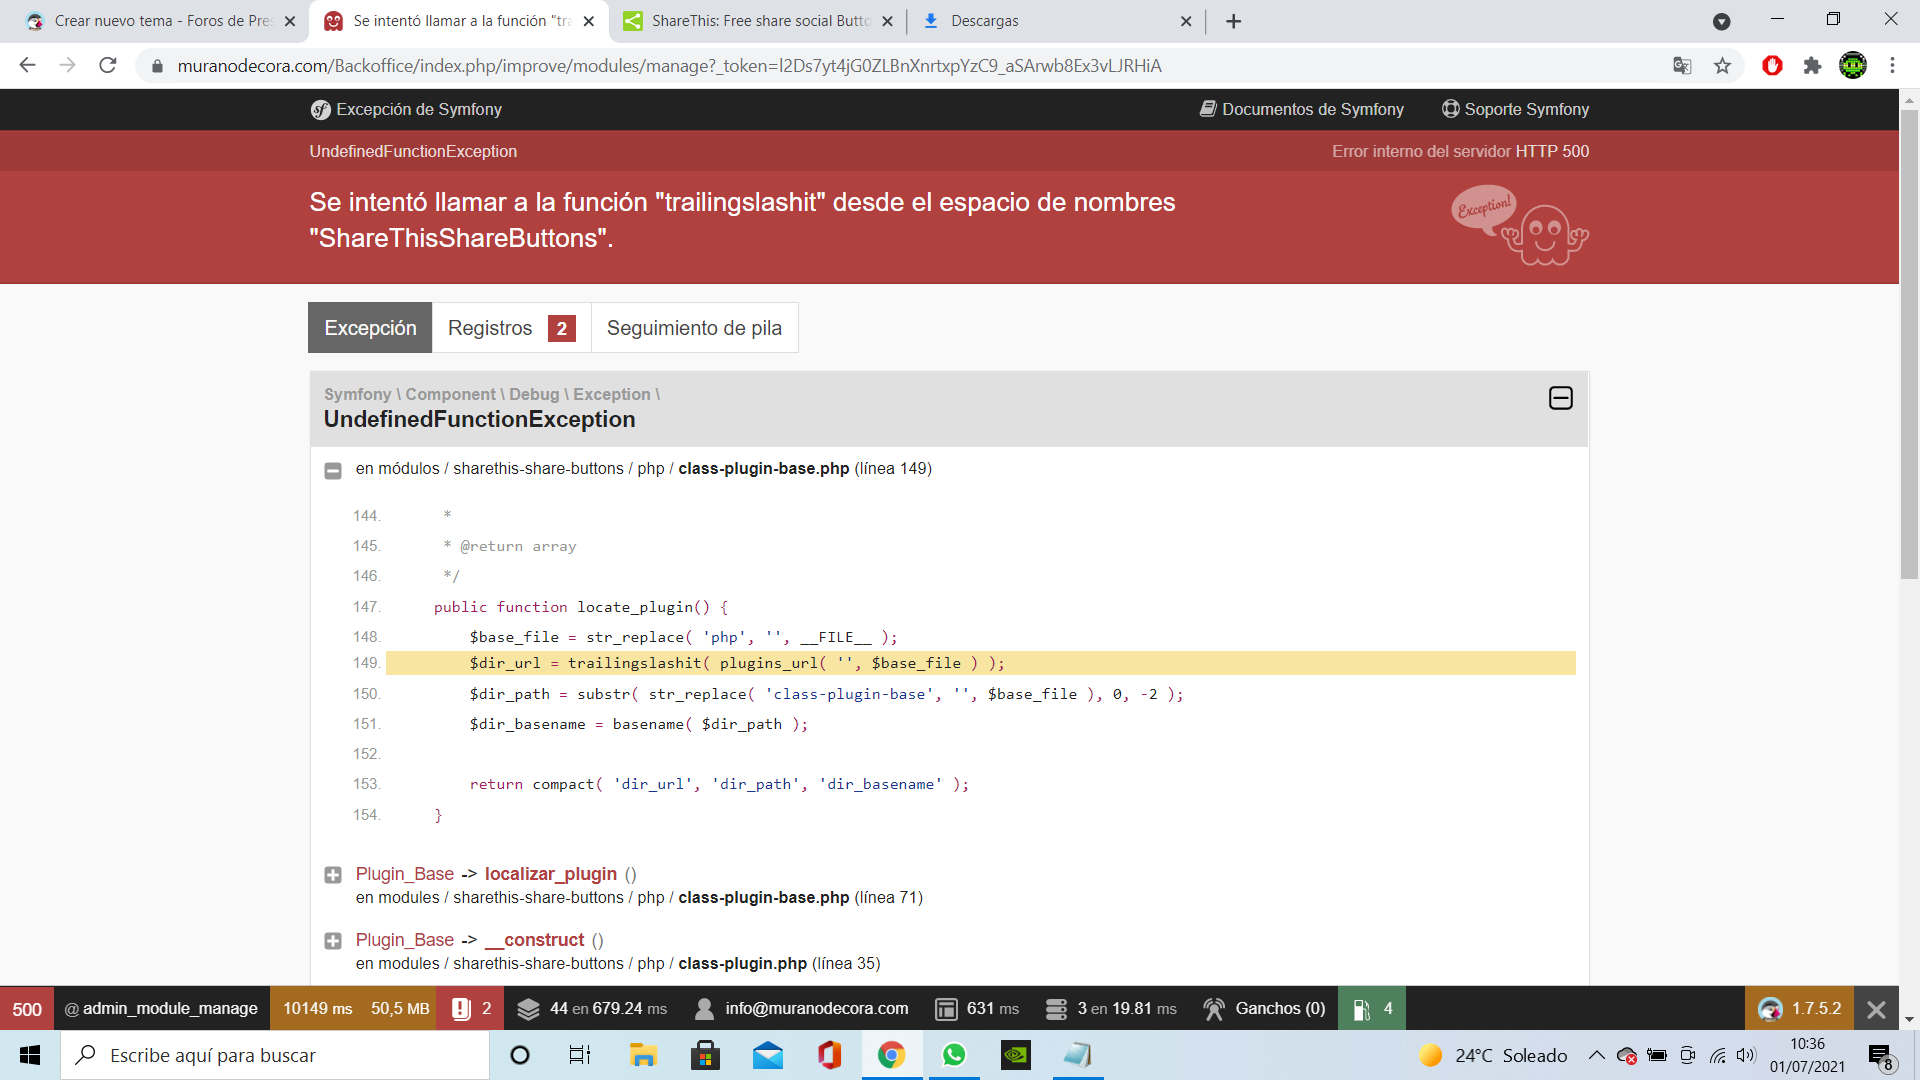Collapse the UndefinedFunctionException block toggle
Image resolution: width=1920 pixels, height=1080 pixels.
coord(1560,398)
